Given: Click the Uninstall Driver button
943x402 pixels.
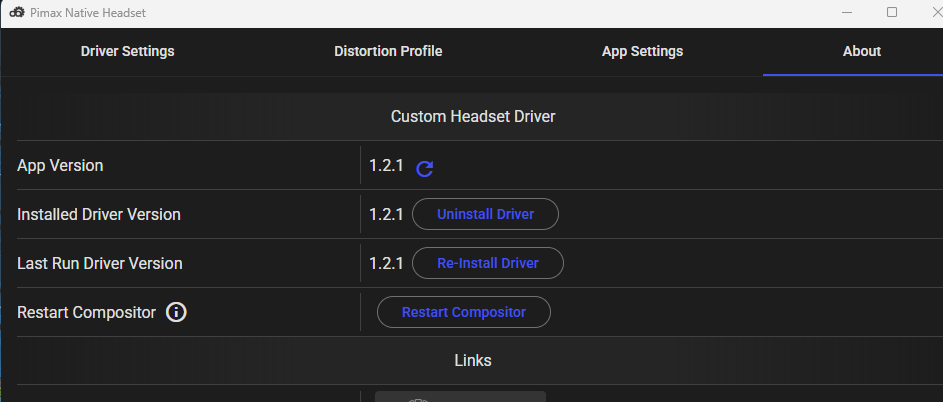Looking at the screenshot, I should [x=485, y=214].
